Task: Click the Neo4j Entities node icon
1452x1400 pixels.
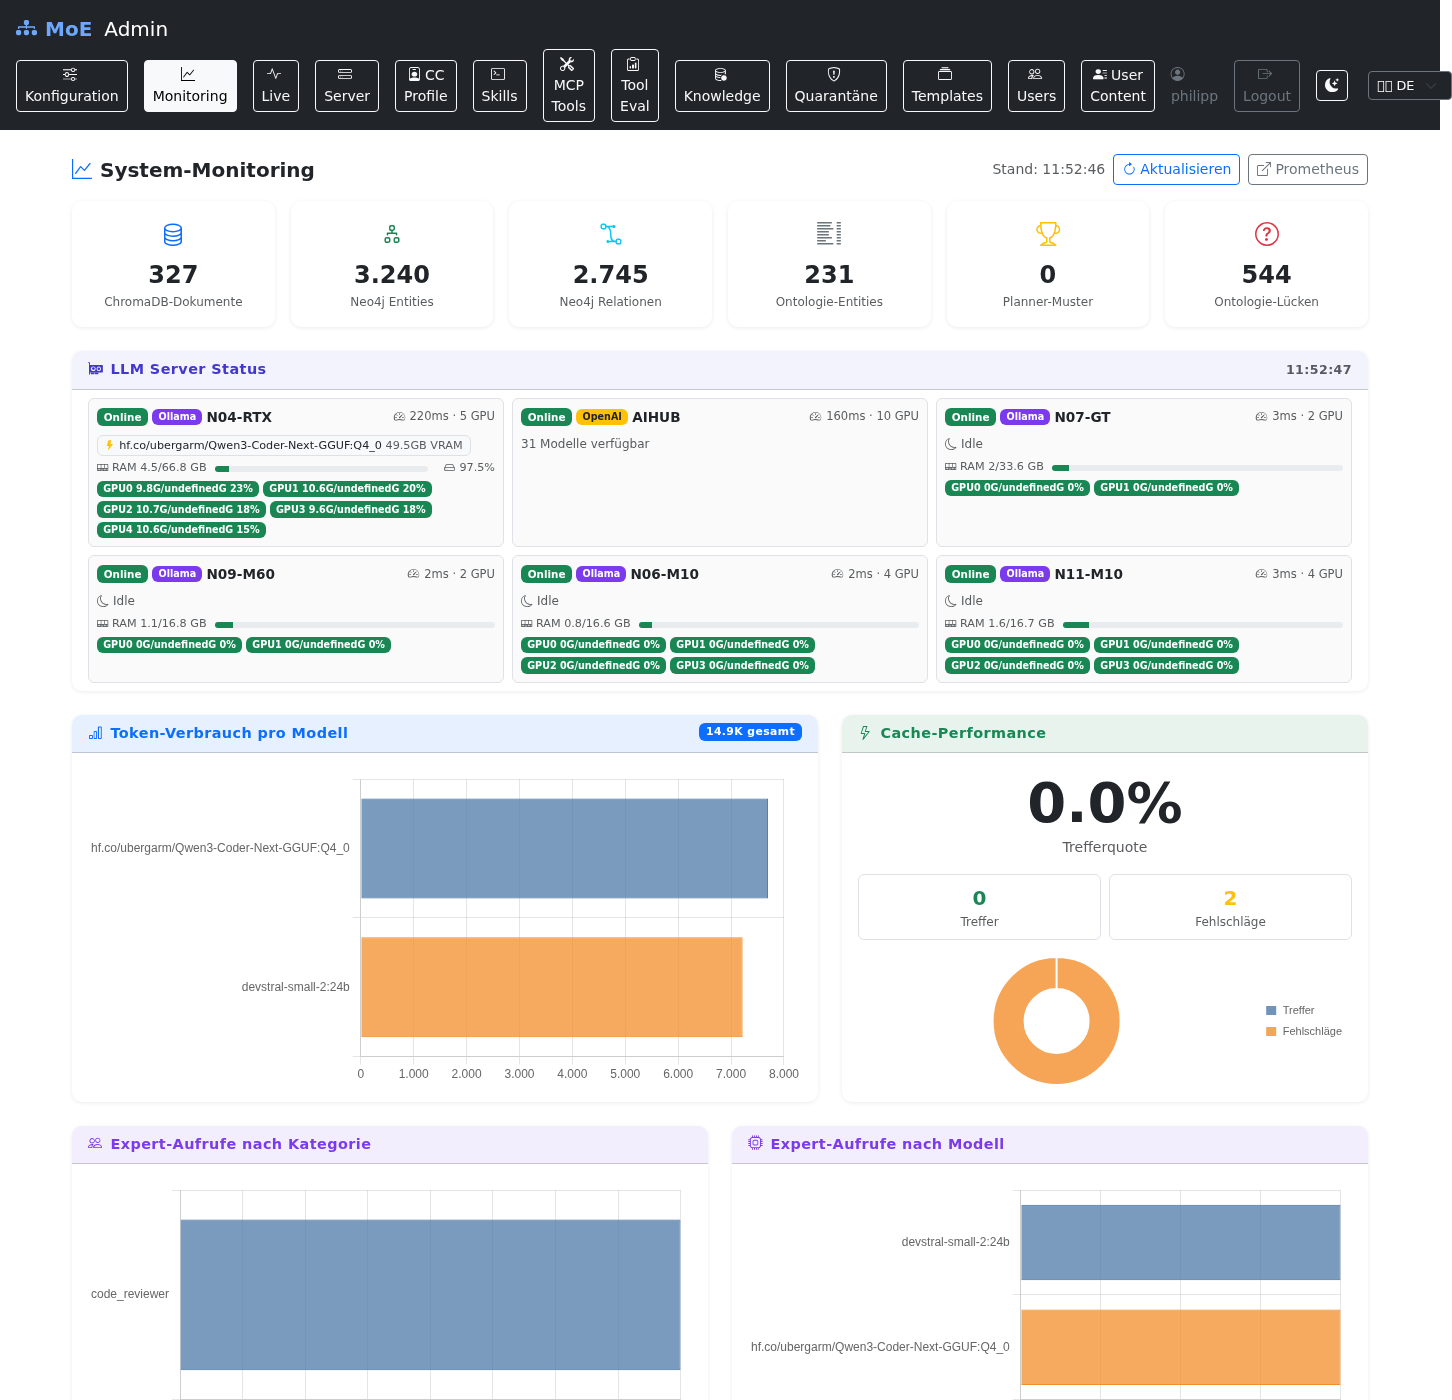Action: pyautogui.click(x=392, y=234)
